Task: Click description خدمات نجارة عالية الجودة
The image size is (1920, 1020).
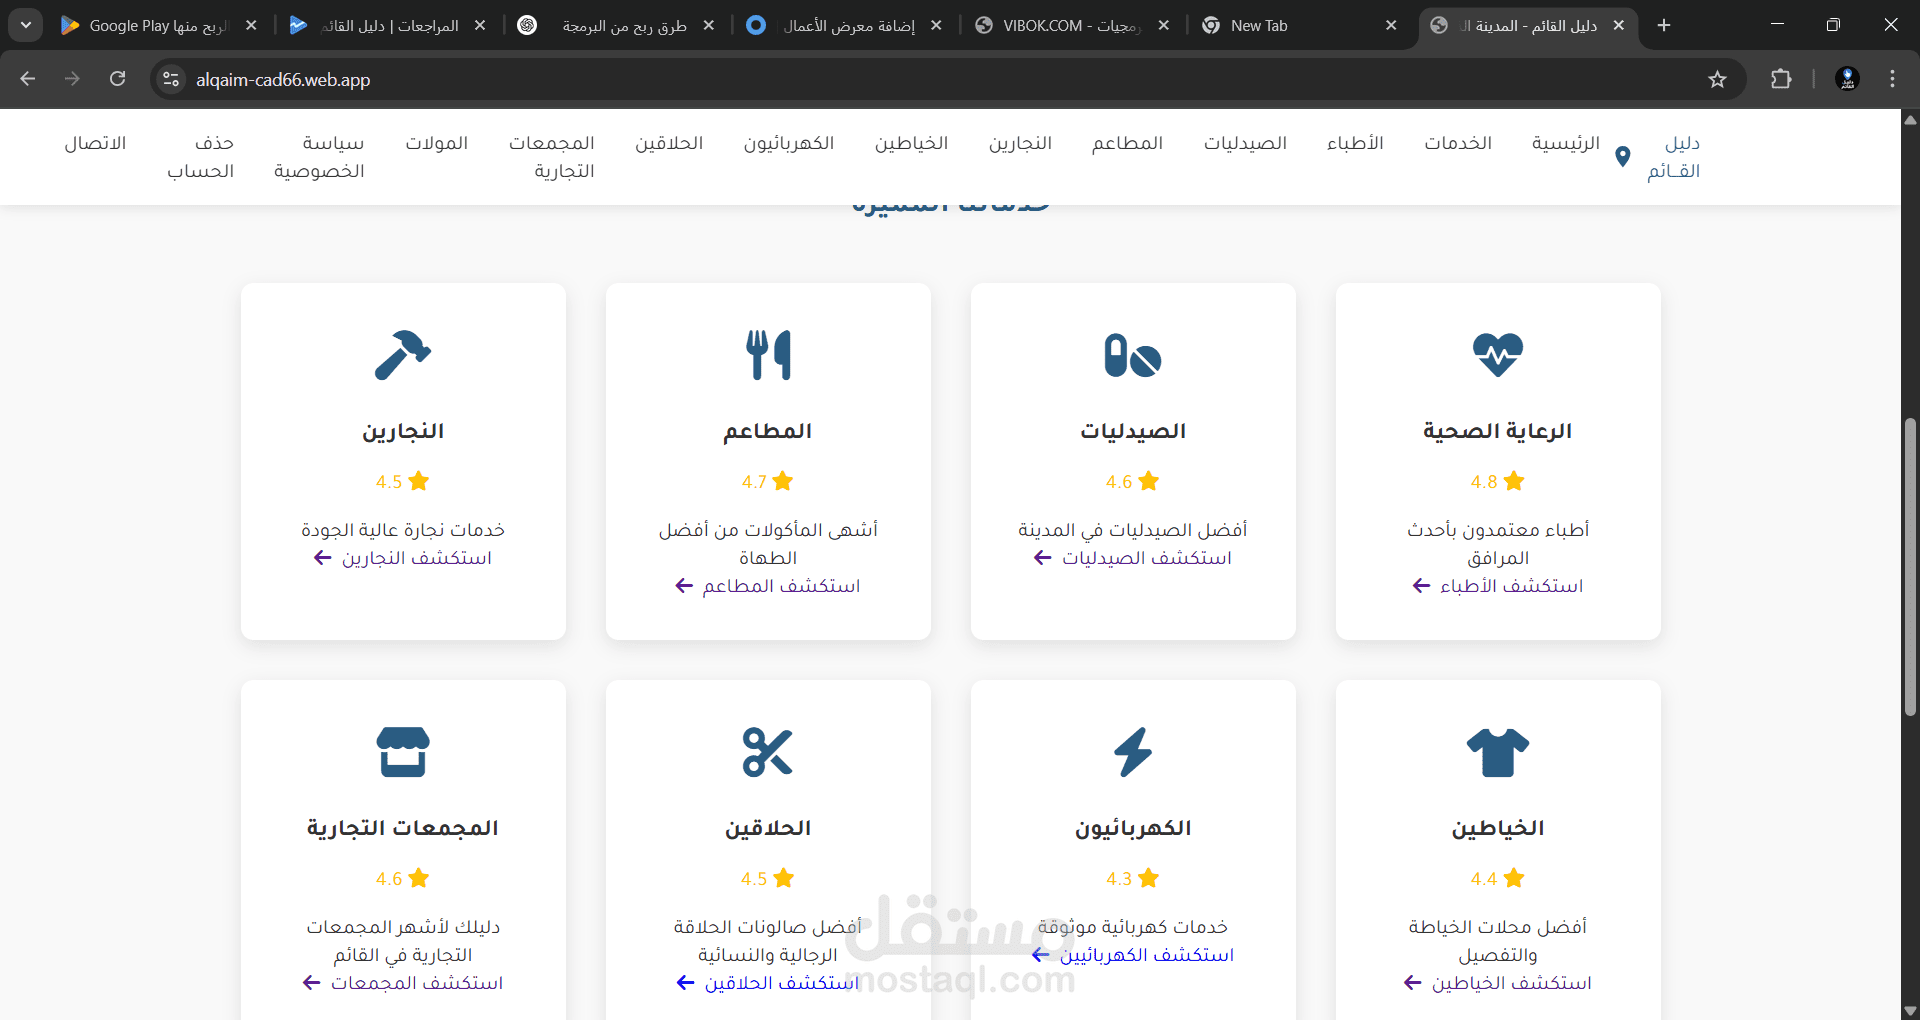Action: coord(403,530)
